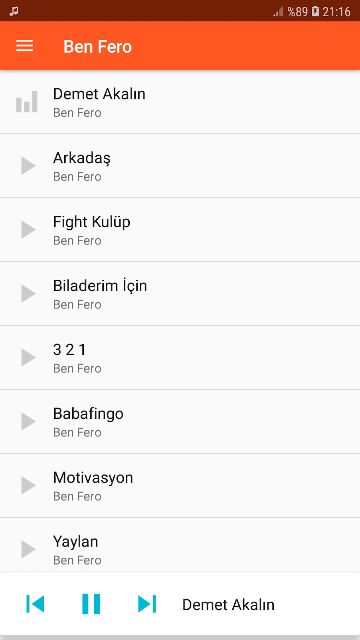360x640 pixels.
Task: Choose the Arkadaş song title
Action: tap(82, 158)
